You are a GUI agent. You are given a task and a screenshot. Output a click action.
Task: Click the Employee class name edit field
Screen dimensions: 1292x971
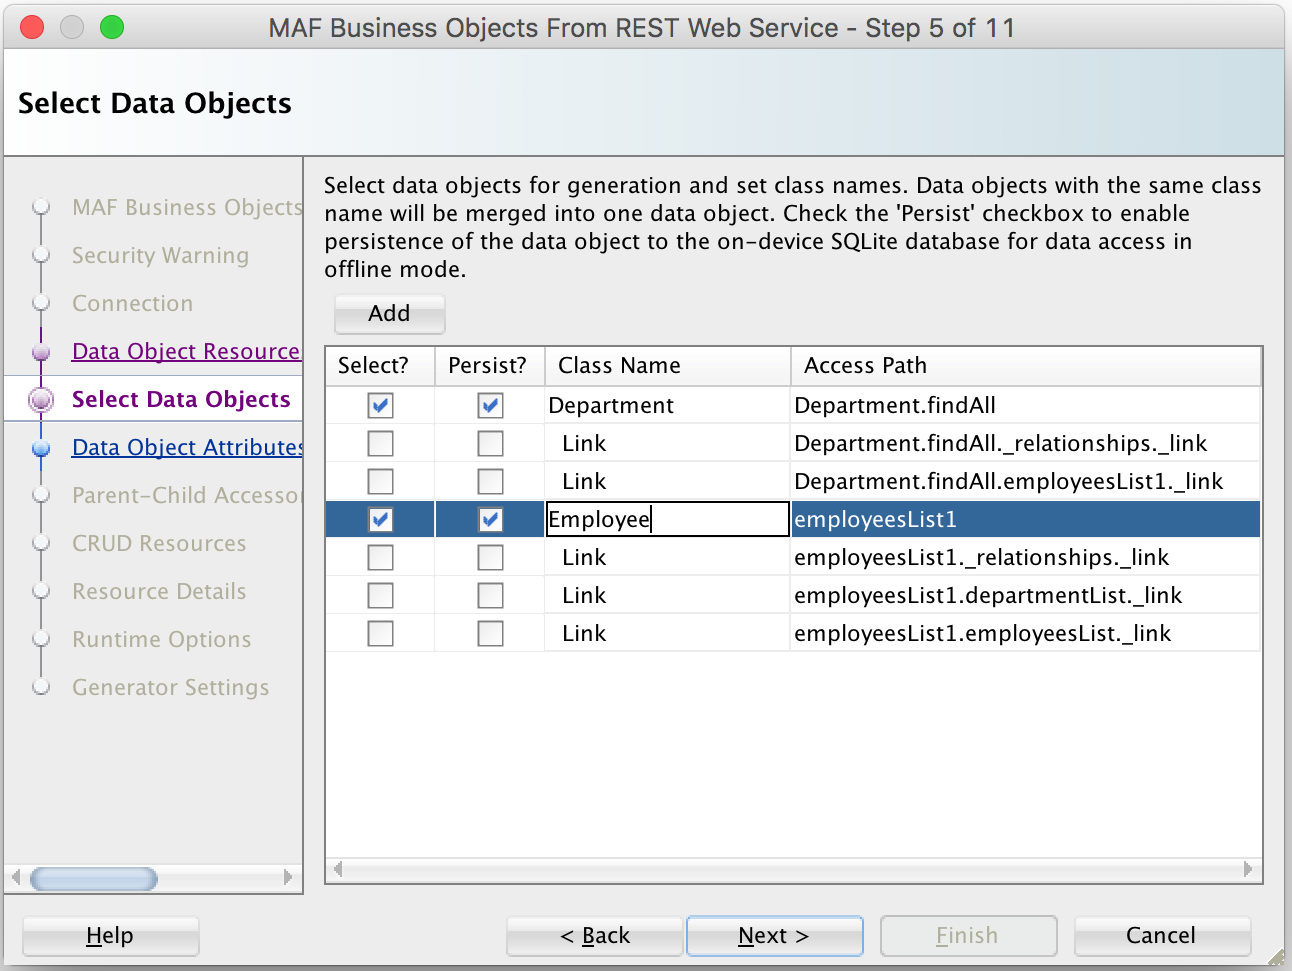coord(667,519)
